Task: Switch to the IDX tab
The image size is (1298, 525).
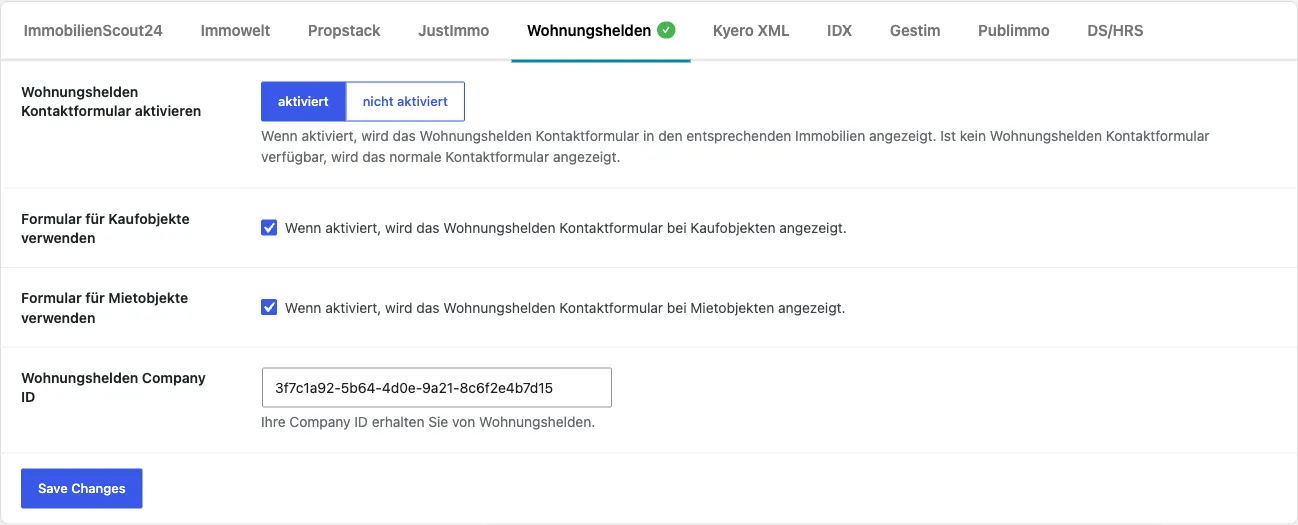Action: click(x=840, y=31)
